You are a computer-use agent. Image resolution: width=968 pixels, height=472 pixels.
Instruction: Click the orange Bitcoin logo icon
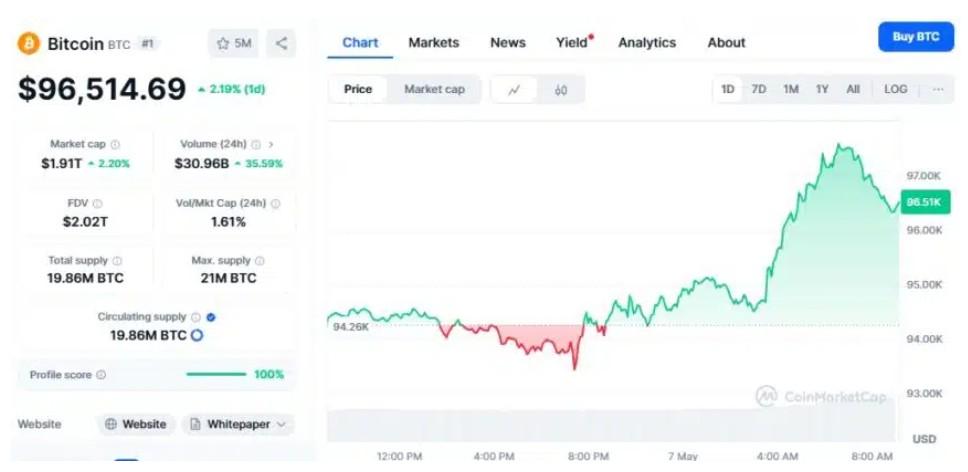click(x=28, y=44)
